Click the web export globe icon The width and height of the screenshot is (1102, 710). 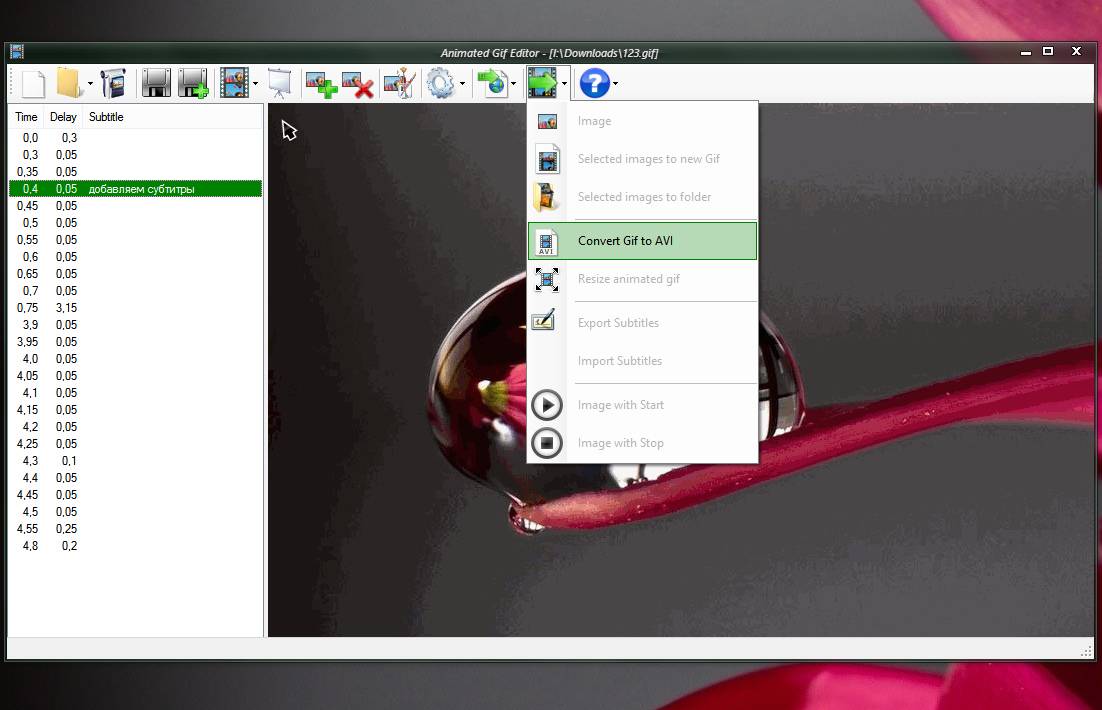[x=493, y=84]
